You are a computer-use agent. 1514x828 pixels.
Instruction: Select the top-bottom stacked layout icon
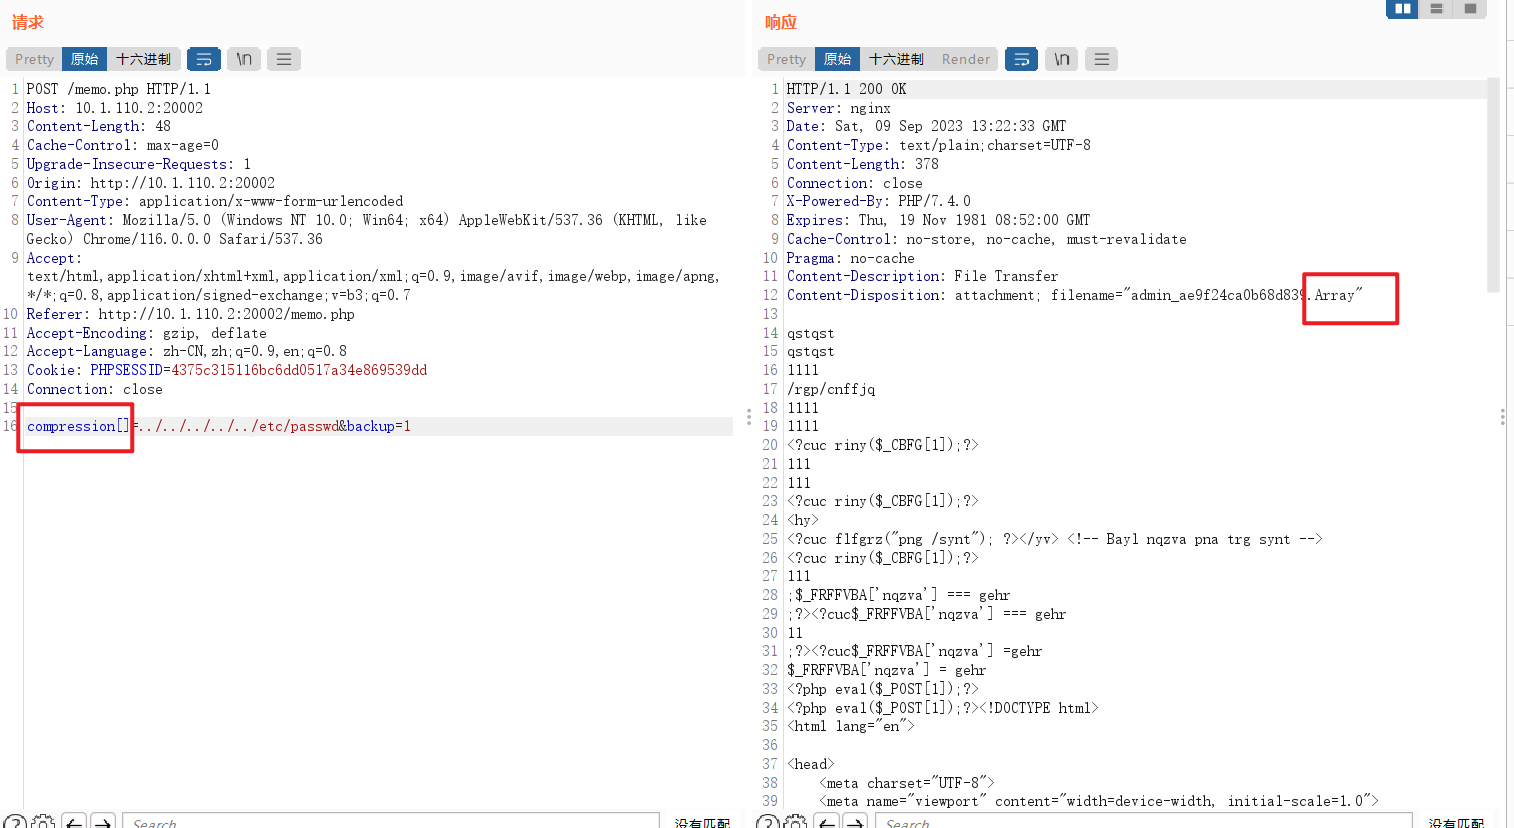point(1436,9)
